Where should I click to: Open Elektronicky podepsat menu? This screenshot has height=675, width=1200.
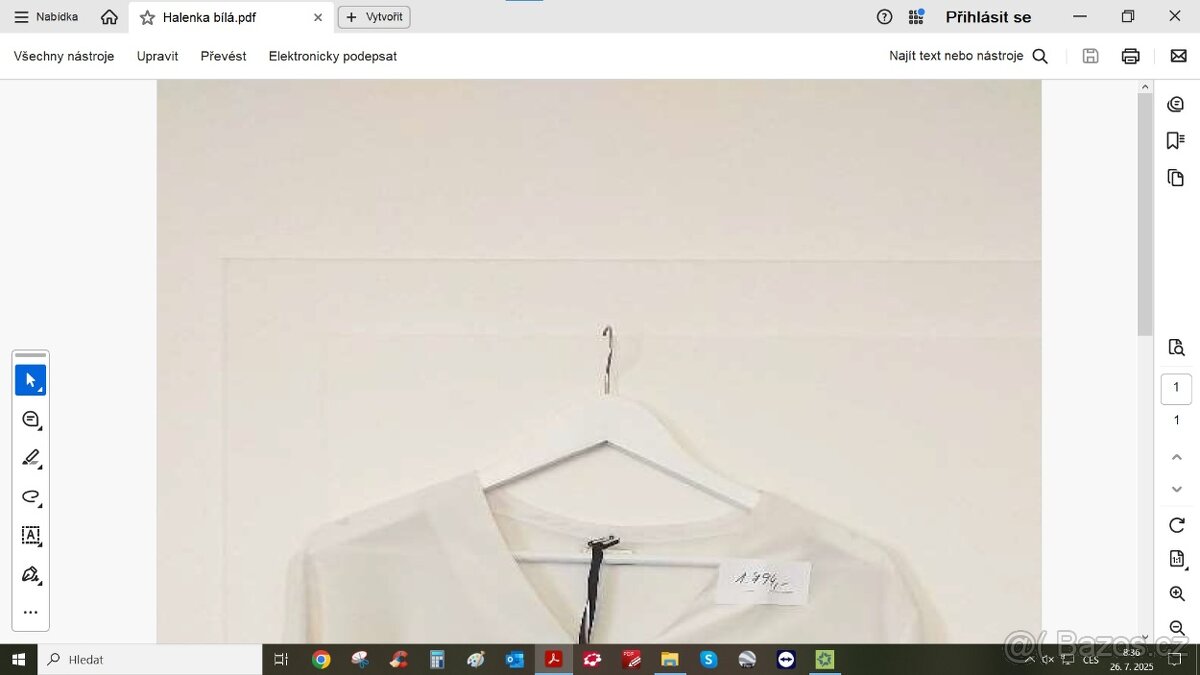pyautogui.click(x=332, y=56)
